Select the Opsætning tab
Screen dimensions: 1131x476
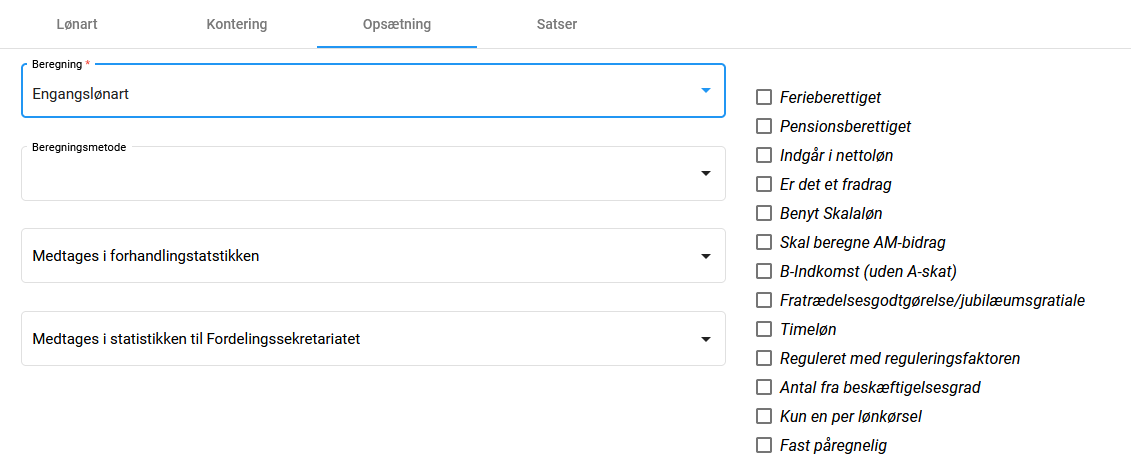397,24
